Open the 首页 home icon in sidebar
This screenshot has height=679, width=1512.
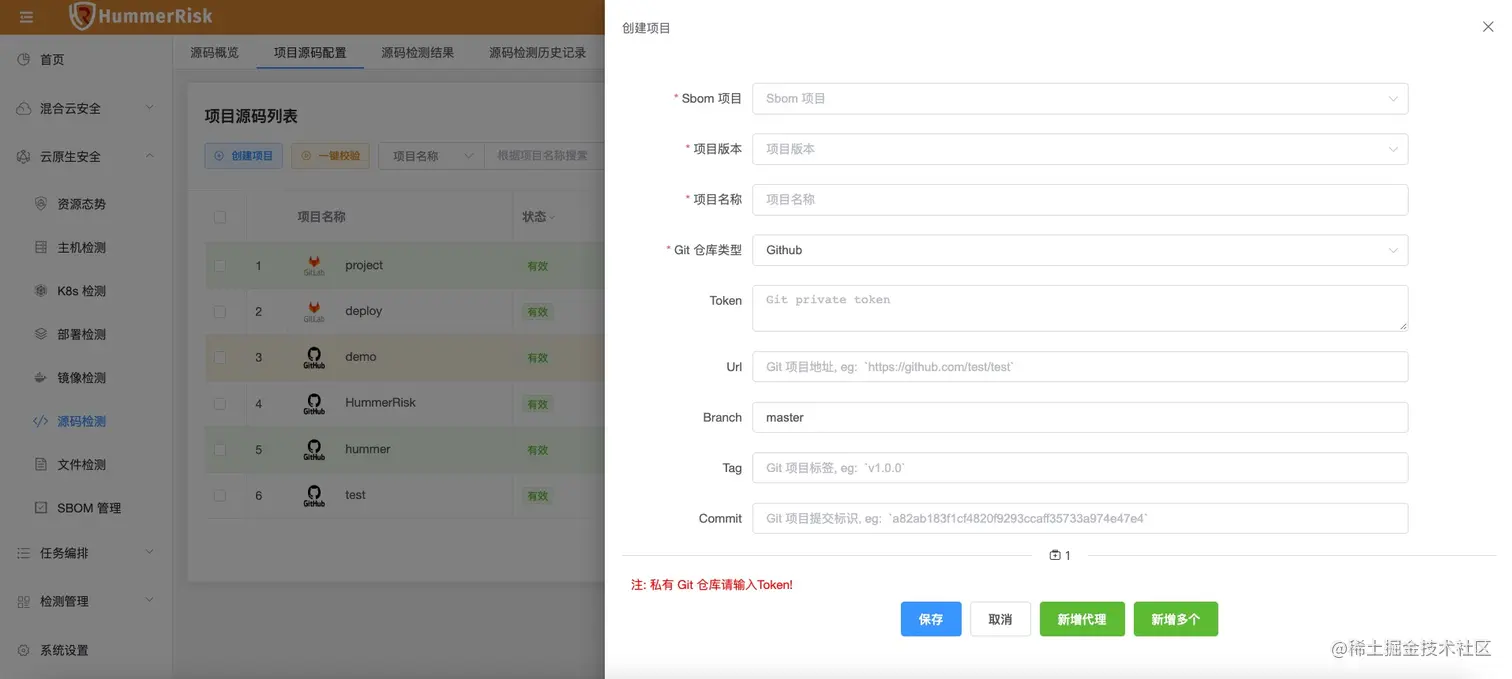click(24, 60)
